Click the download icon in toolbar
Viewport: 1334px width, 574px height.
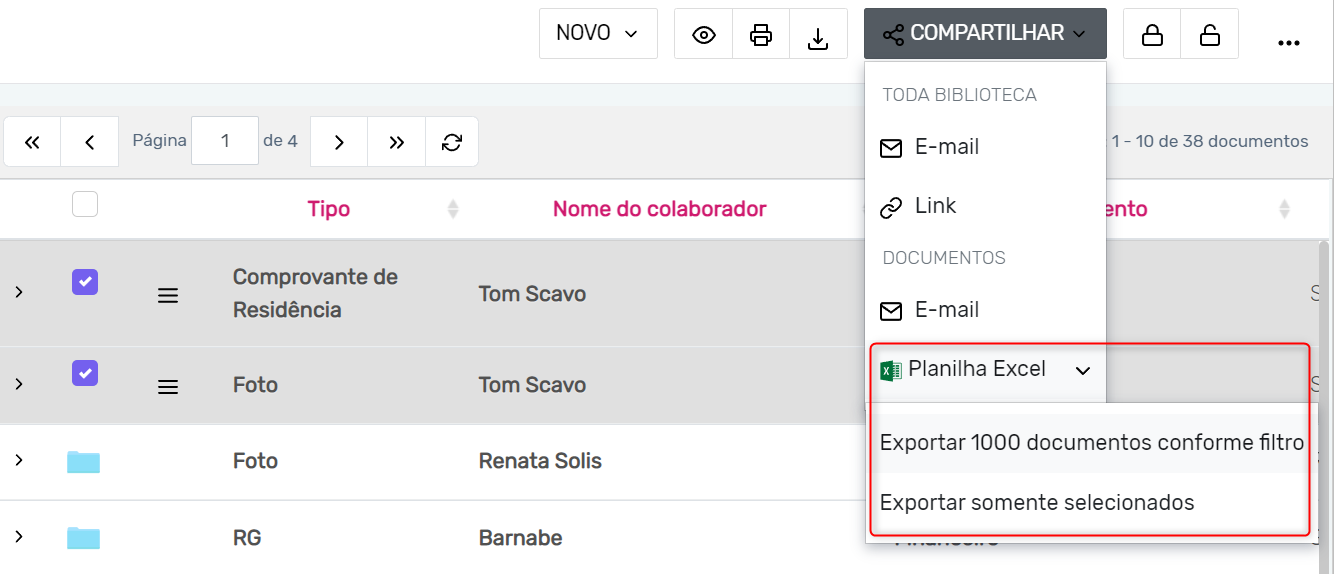click(x=818, y=35)
